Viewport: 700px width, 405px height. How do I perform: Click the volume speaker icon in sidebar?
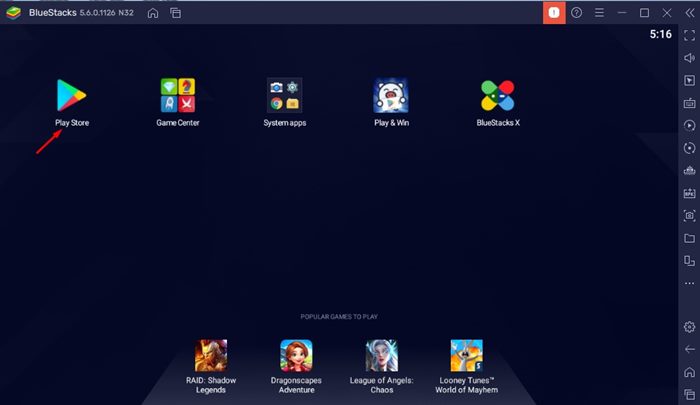tap(689, 58)
